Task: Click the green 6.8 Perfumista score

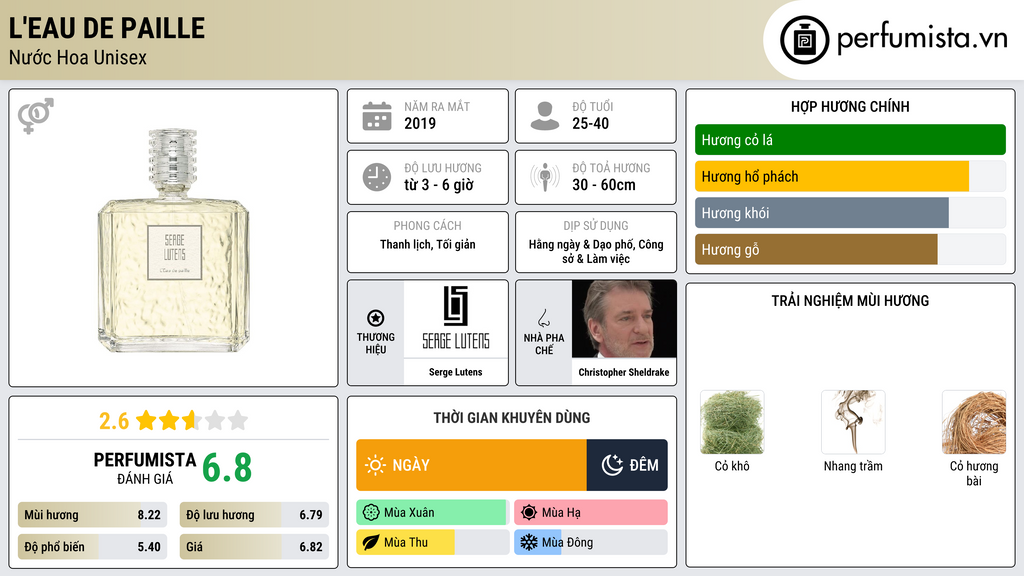Action: tap(227, 468)
